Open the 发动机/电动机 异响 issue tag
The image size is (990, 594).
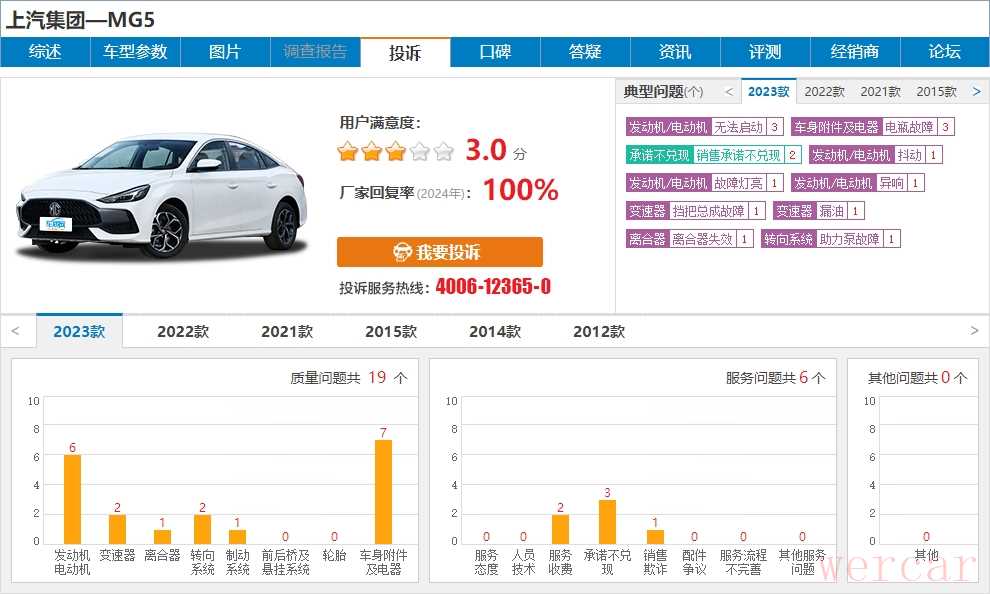pyautogui.click(x=857, y=183)
